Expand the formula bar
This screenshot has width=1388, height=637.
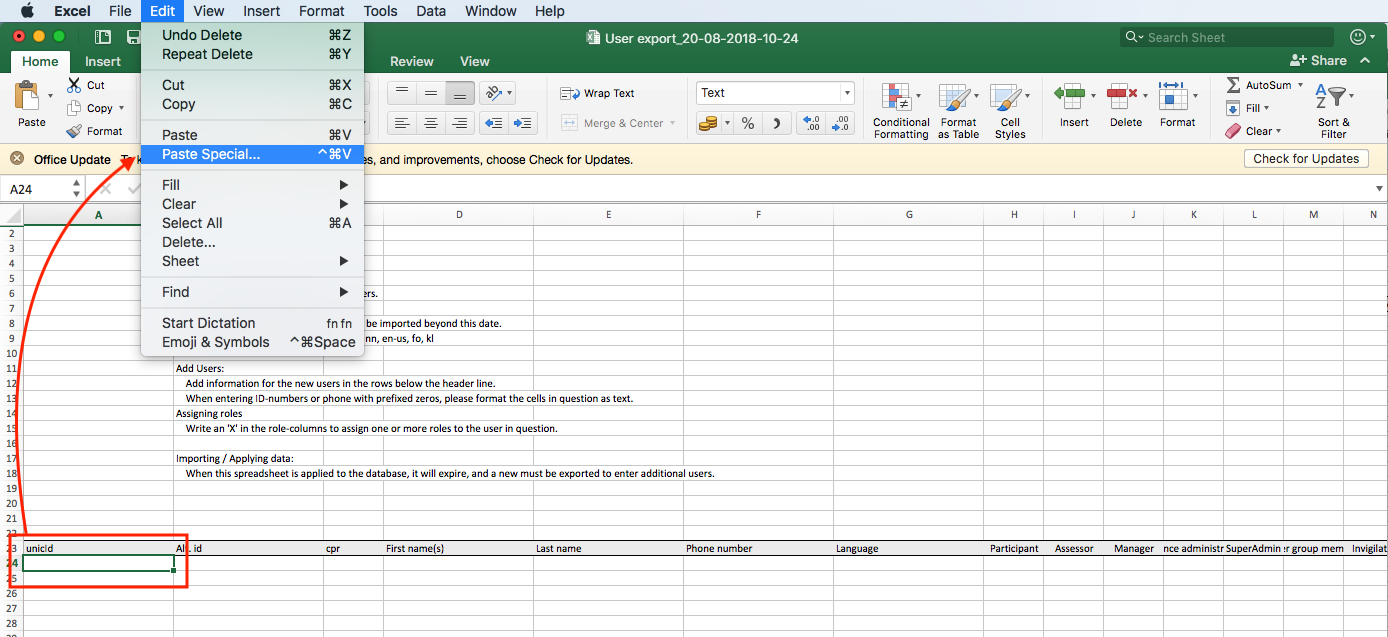(1378, 188)
